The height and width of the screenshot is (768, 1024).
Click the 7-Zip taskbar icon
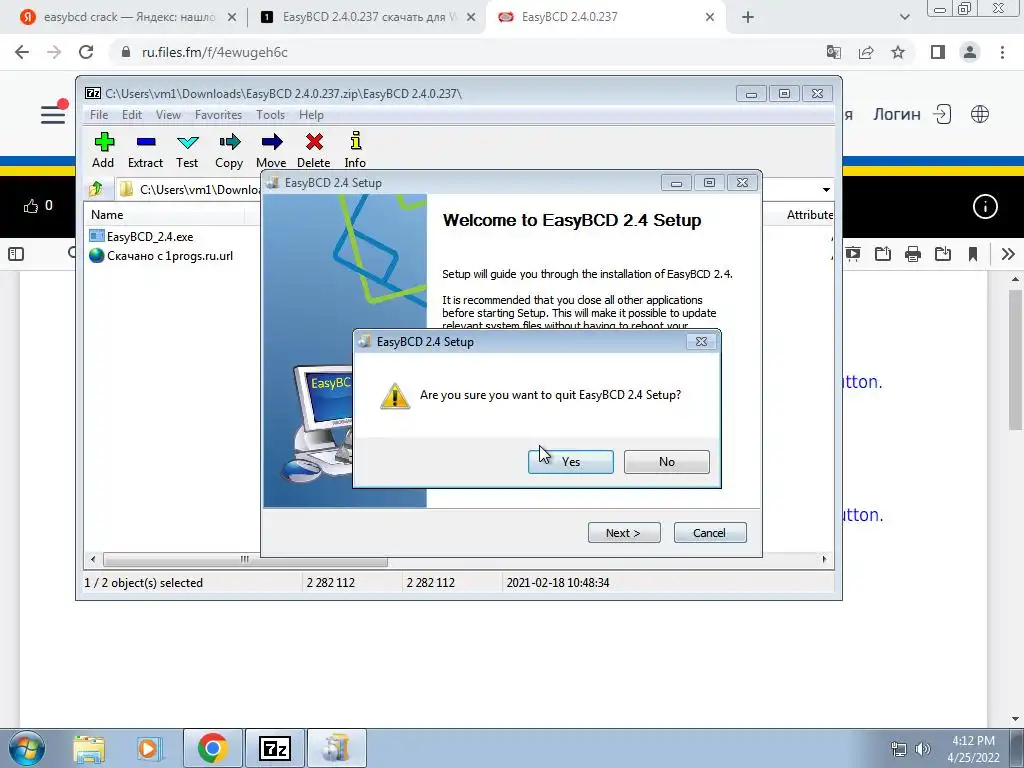tap(274, 748)
